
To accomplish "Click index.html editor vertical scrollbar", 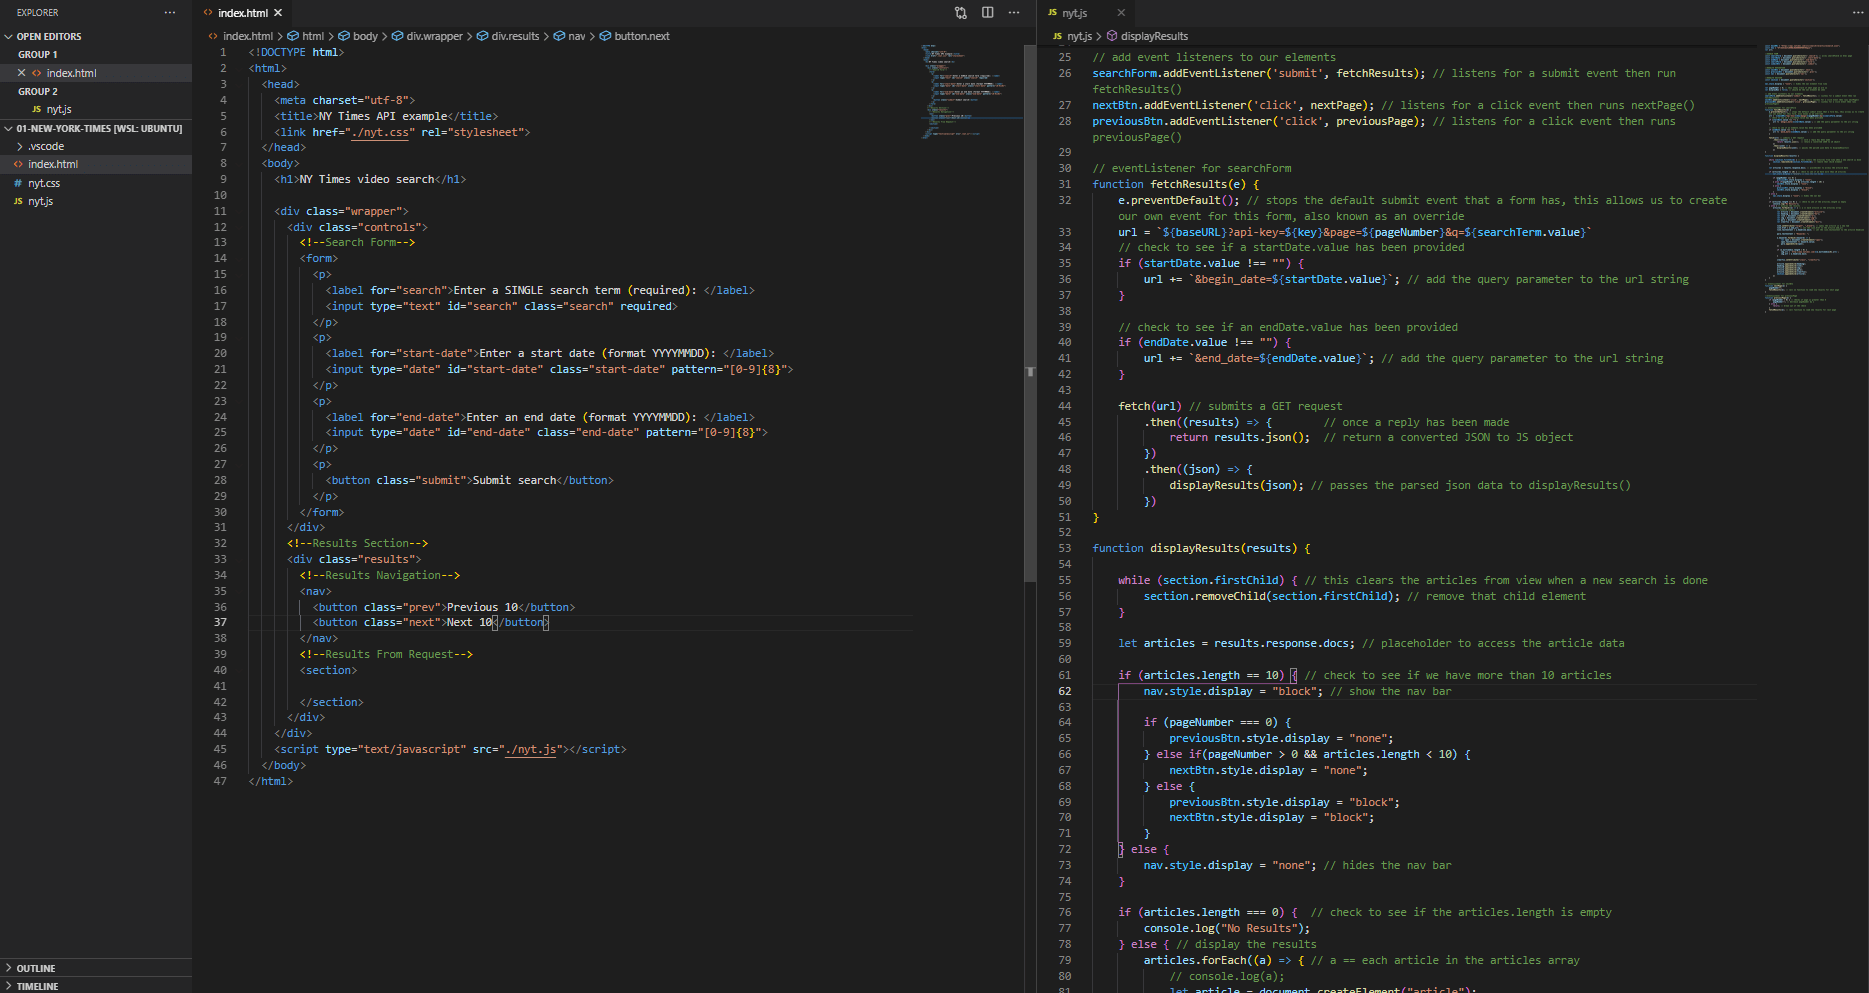I will pos(1030,313).
